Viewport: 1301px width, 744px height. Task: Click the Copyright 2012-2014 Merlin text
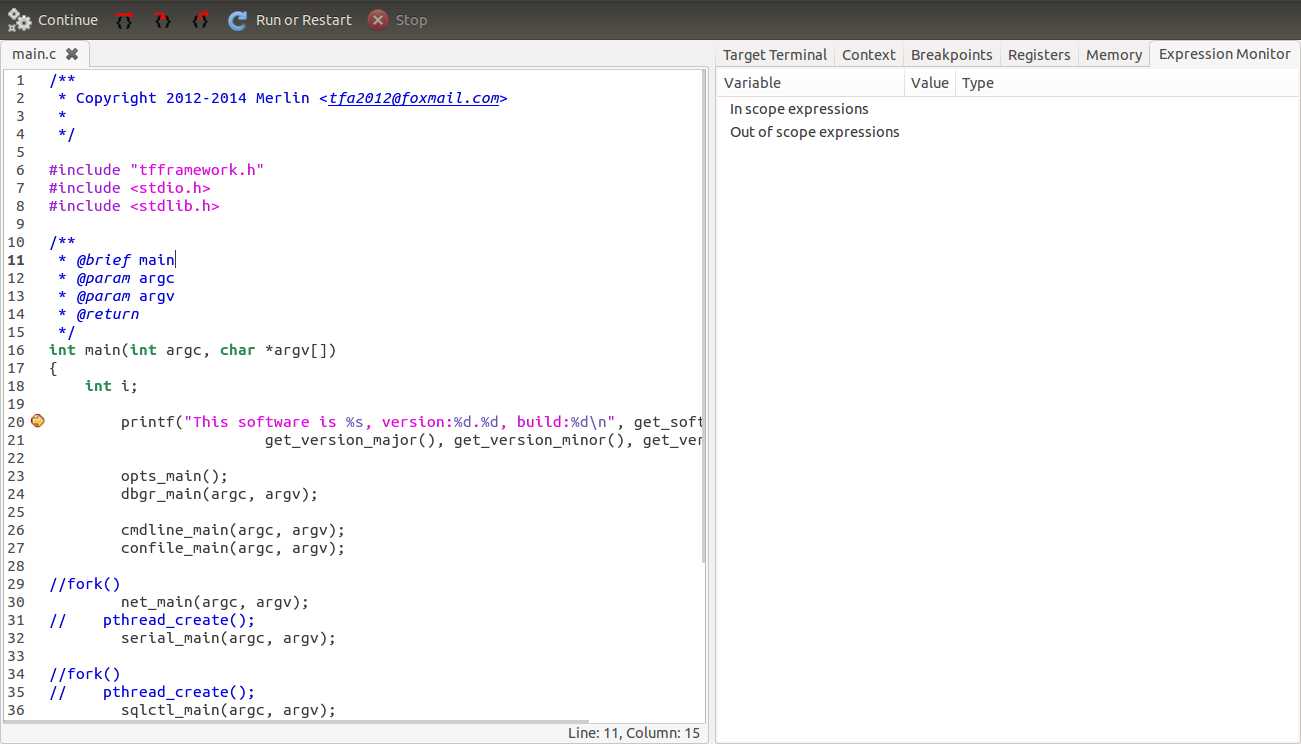pos(193,98)
